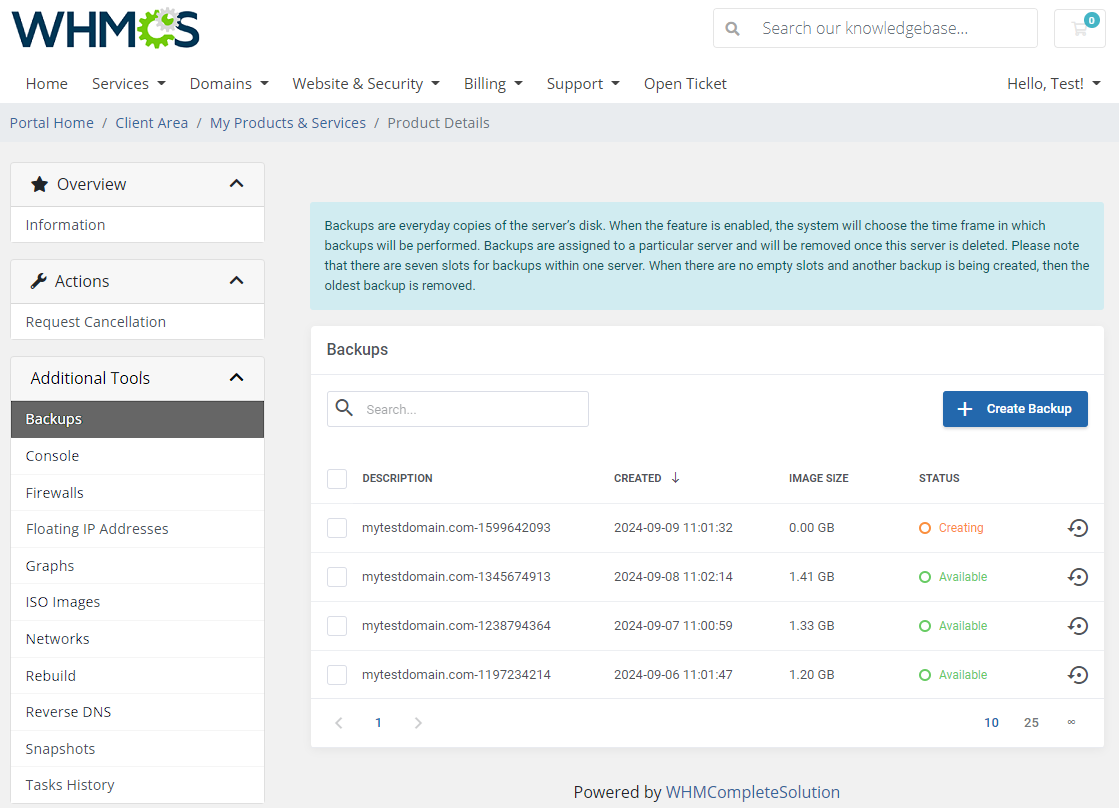Click the knowledgebase search magnifier icon
The width and height of the screenshot is (1119, 808).
(733, 28)
